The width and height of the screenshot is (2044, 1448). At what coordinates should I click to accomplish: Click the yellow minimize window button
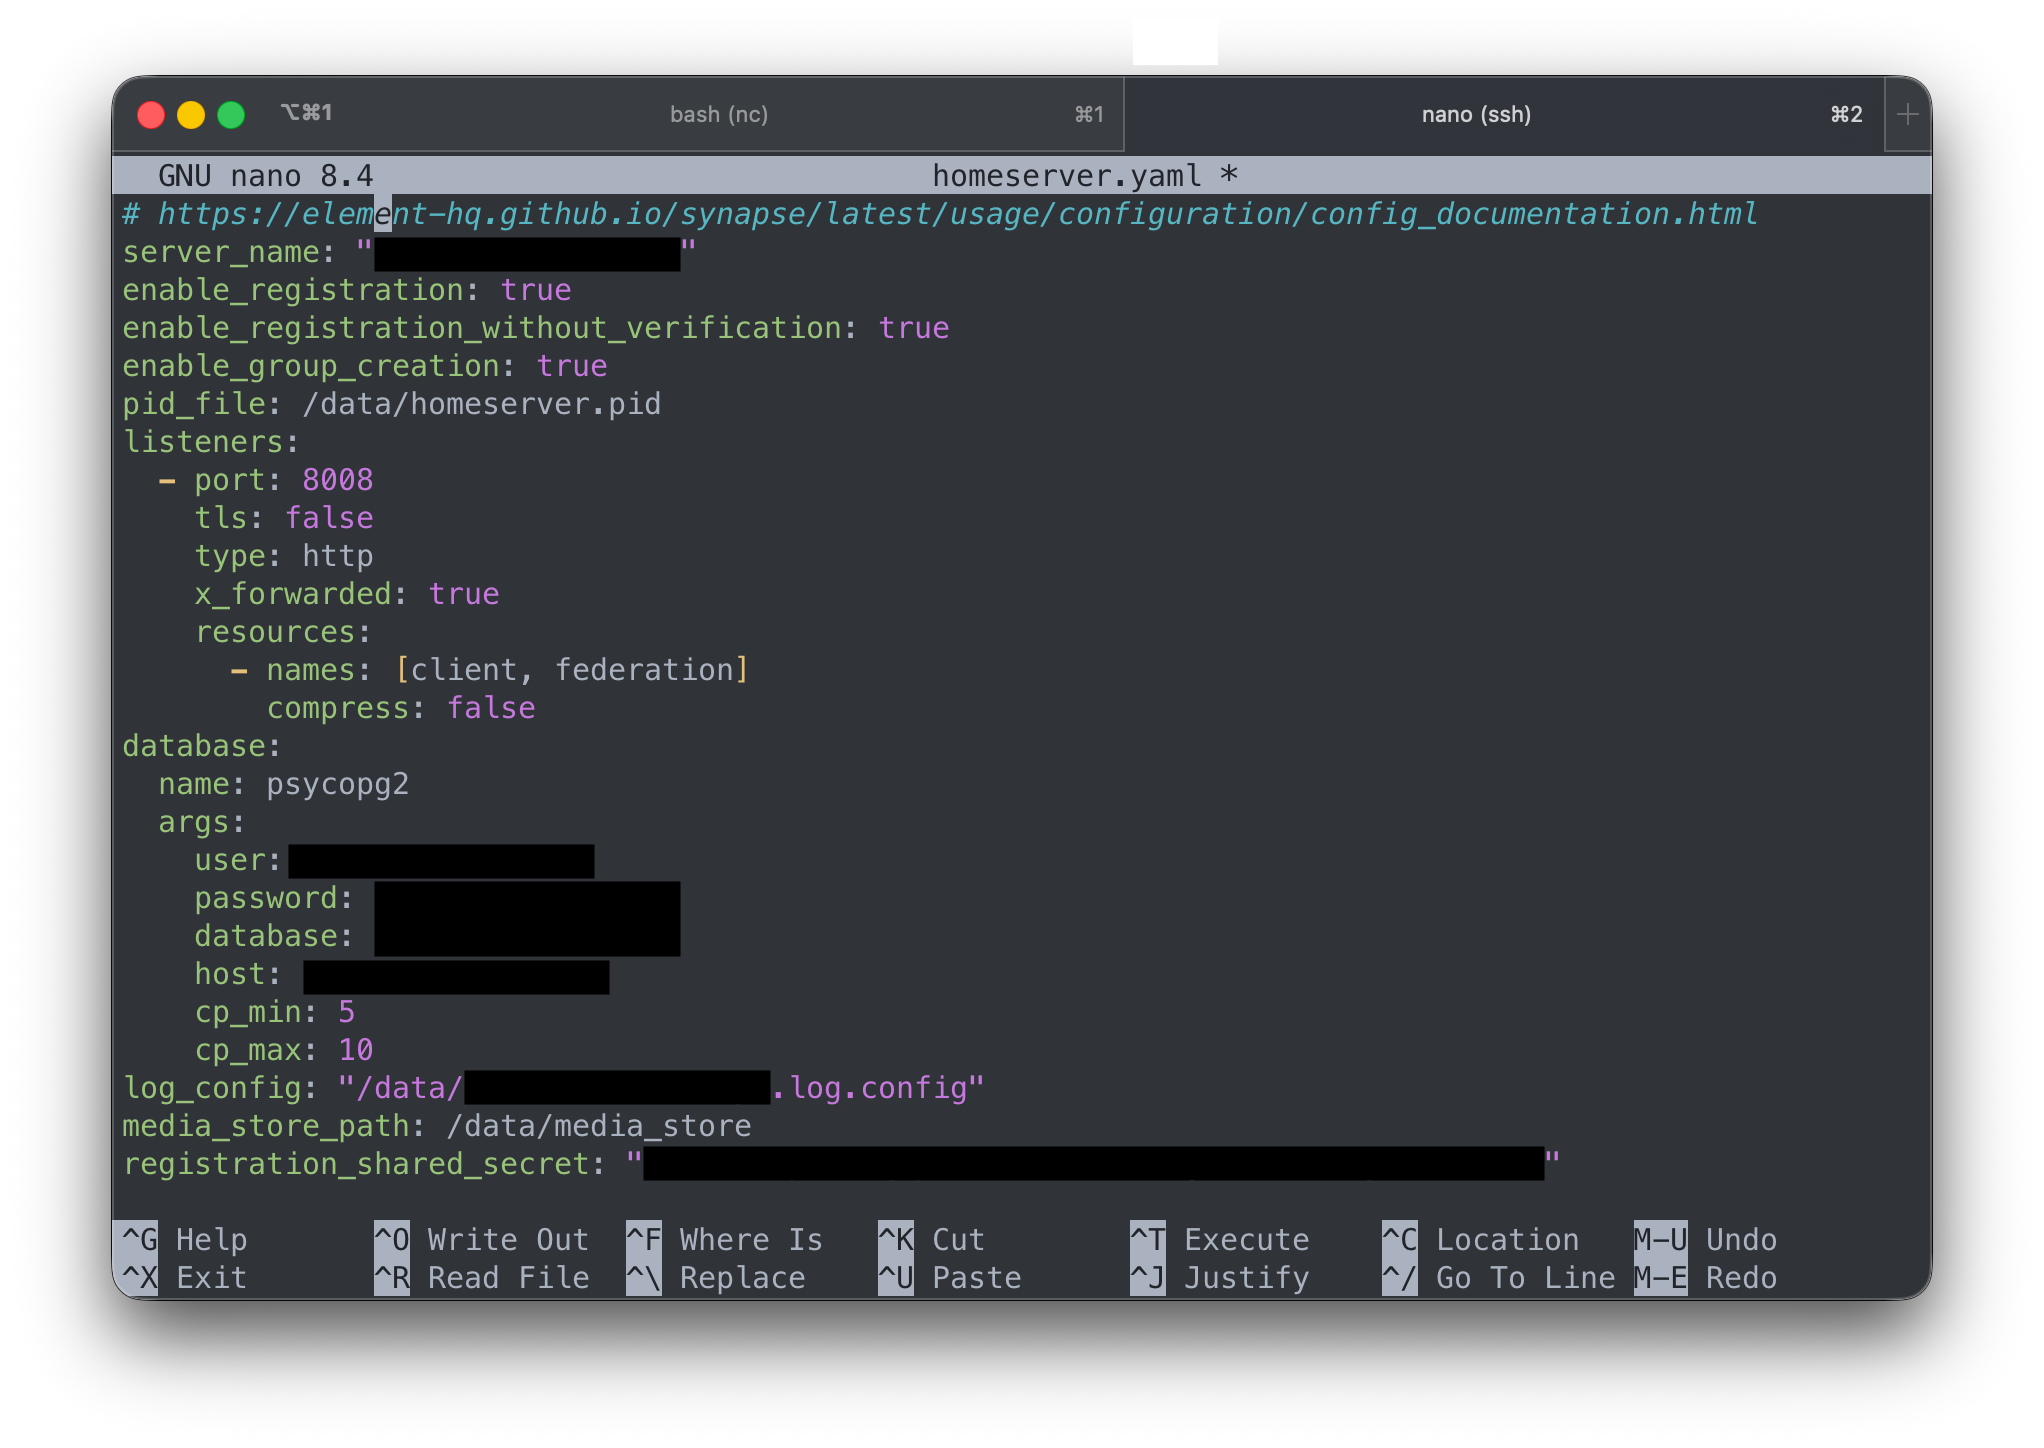191,115
